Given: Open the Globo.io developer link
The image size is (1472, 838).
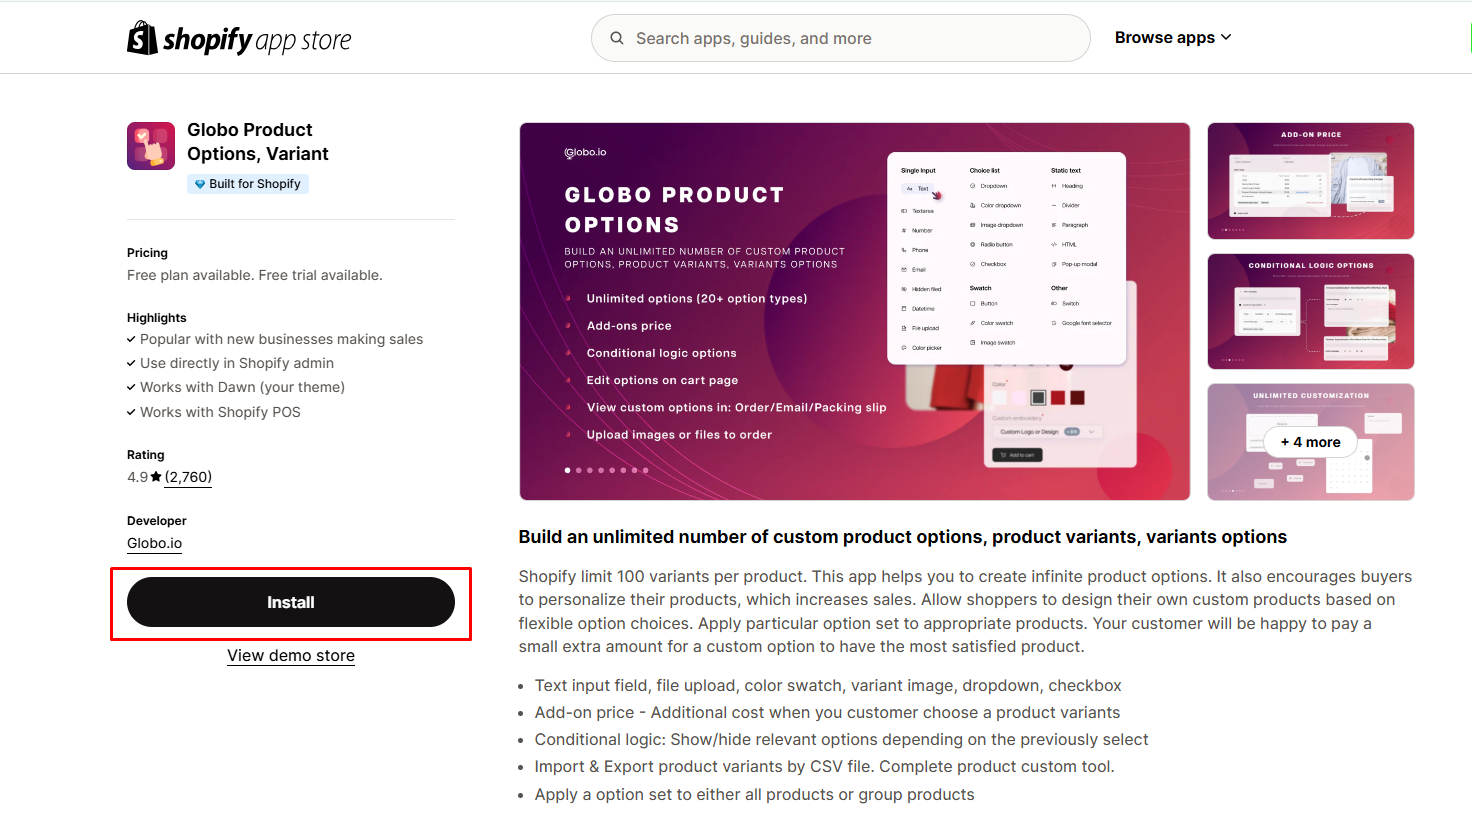Looking at the screenshot, I should tap(153, 543).
